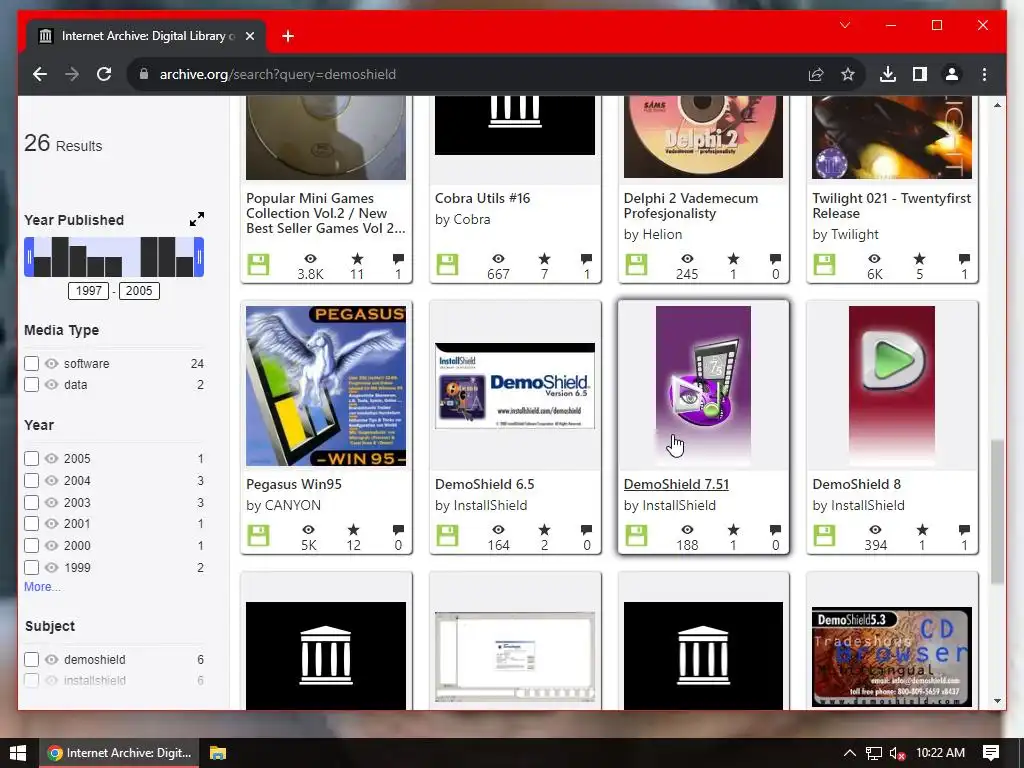
Task: Open the DemoShield 7.51 title link
Action: (676, 484)
